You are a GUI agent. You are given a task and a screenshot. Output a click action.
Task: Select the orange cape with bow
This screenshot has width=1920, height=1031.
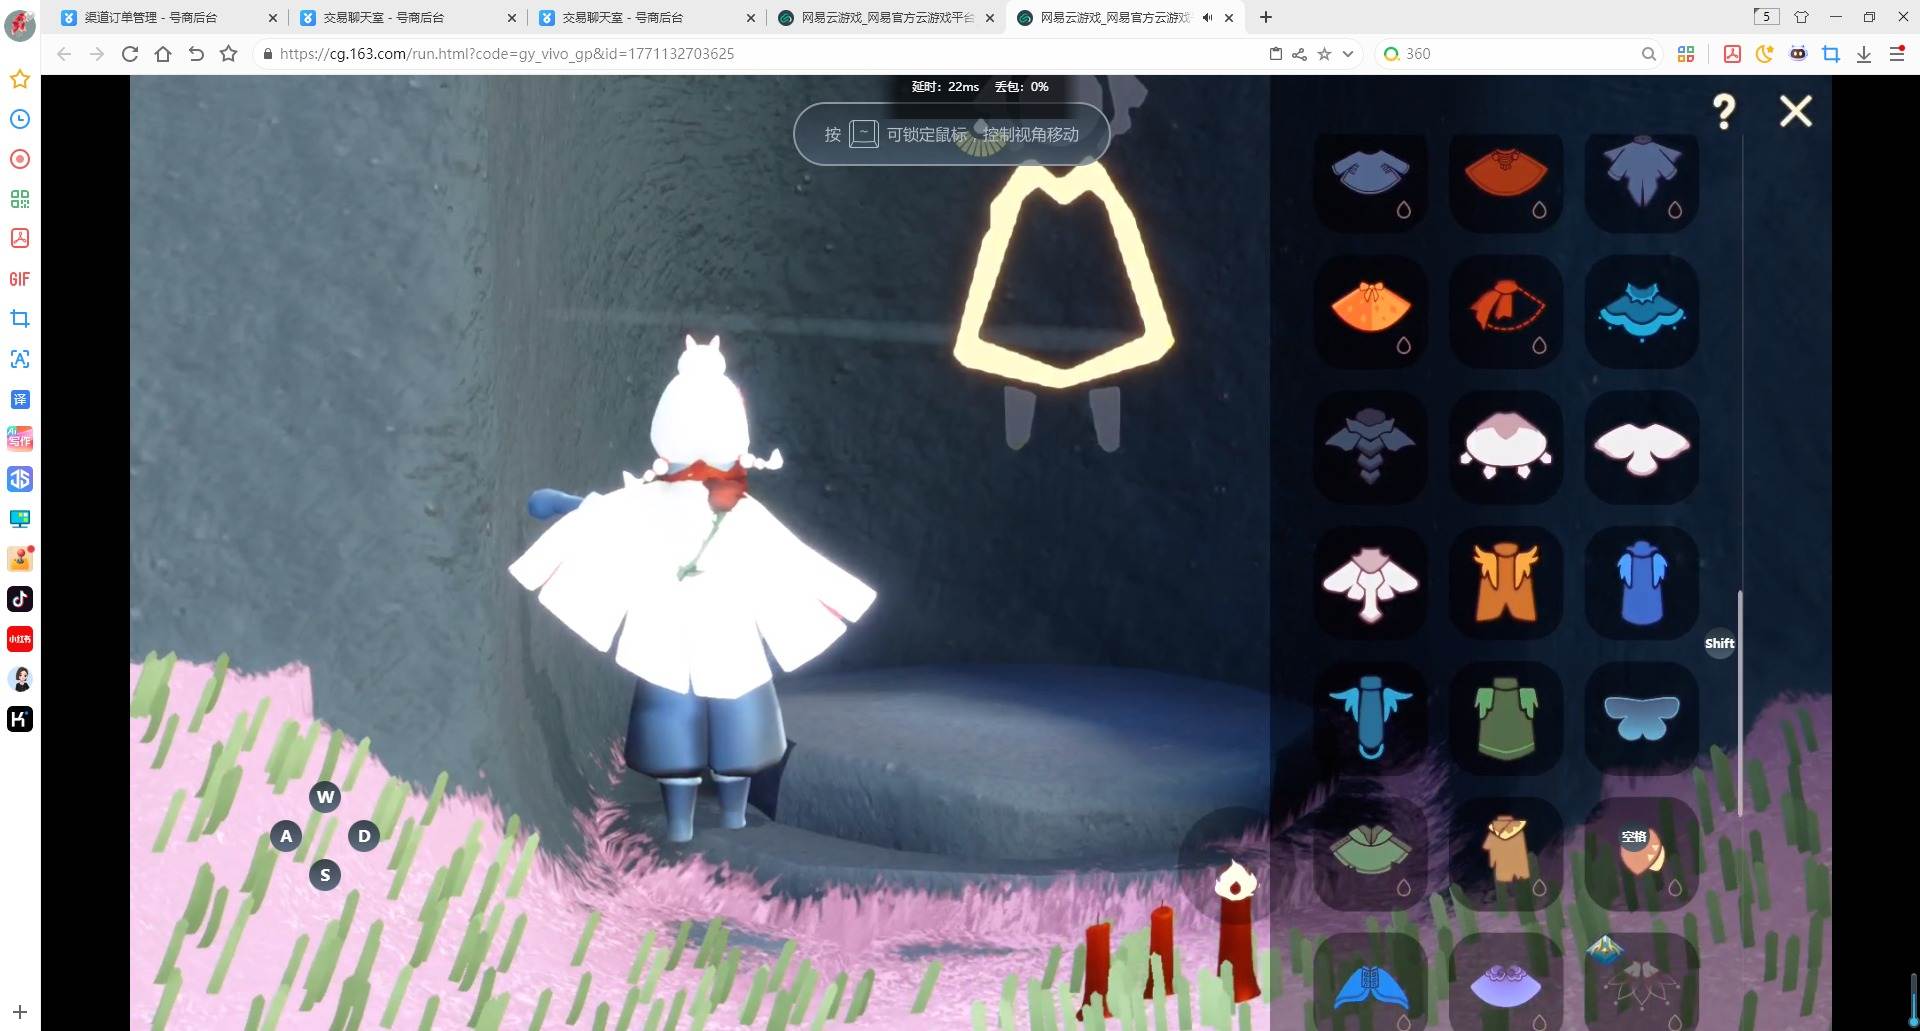tap(1370, 311)
